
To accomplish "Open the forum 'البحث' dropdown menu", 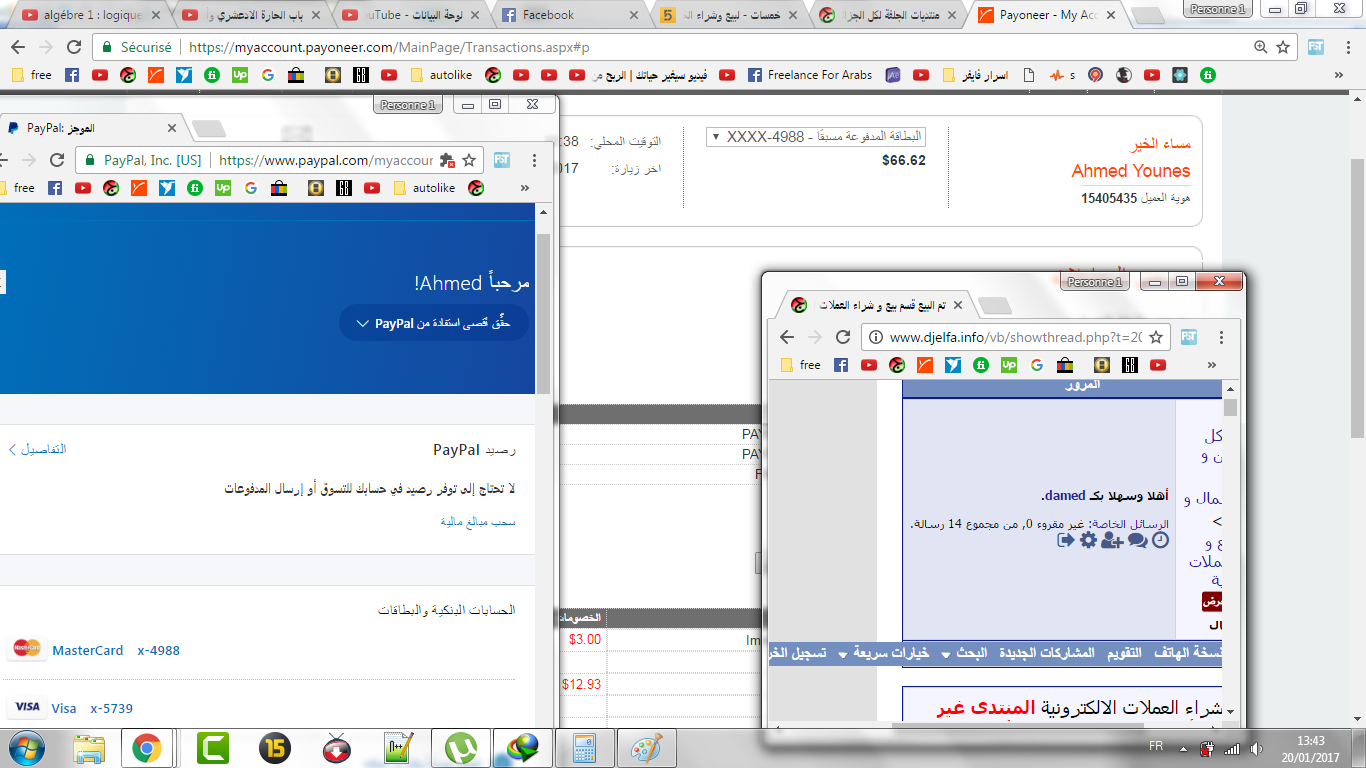I will coord(964,653).
